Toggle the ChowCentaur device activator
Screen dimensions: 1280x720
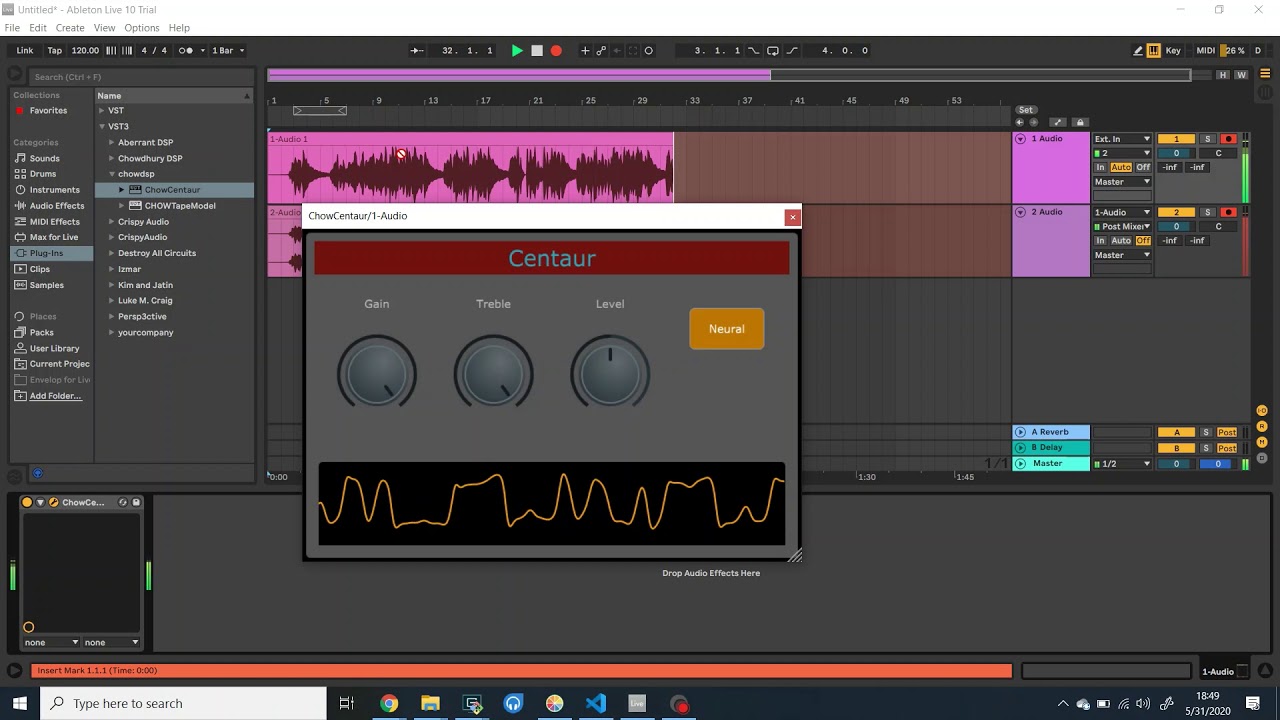coord(27,502)
